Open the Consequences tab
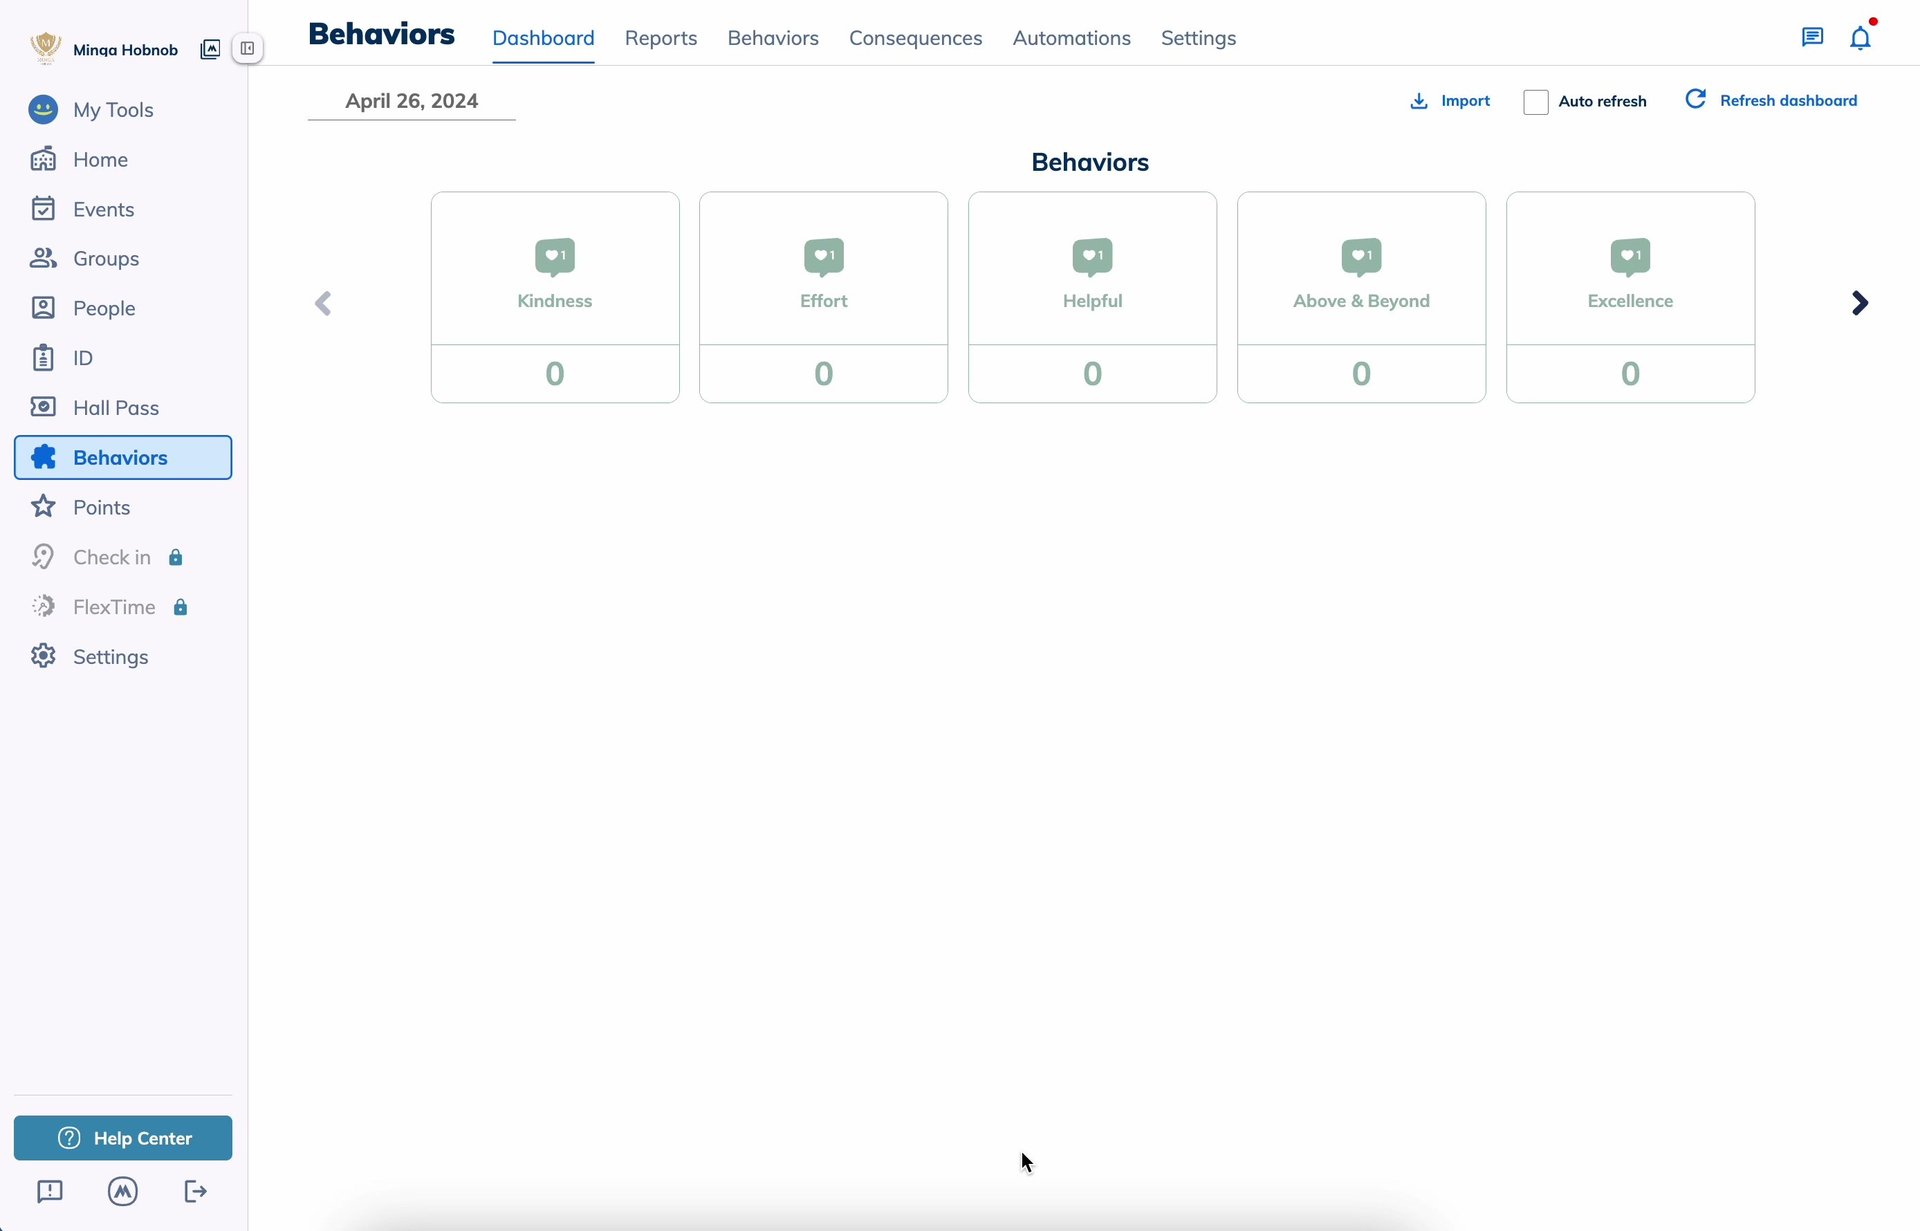1920x1231 pixels. point(915,38)
